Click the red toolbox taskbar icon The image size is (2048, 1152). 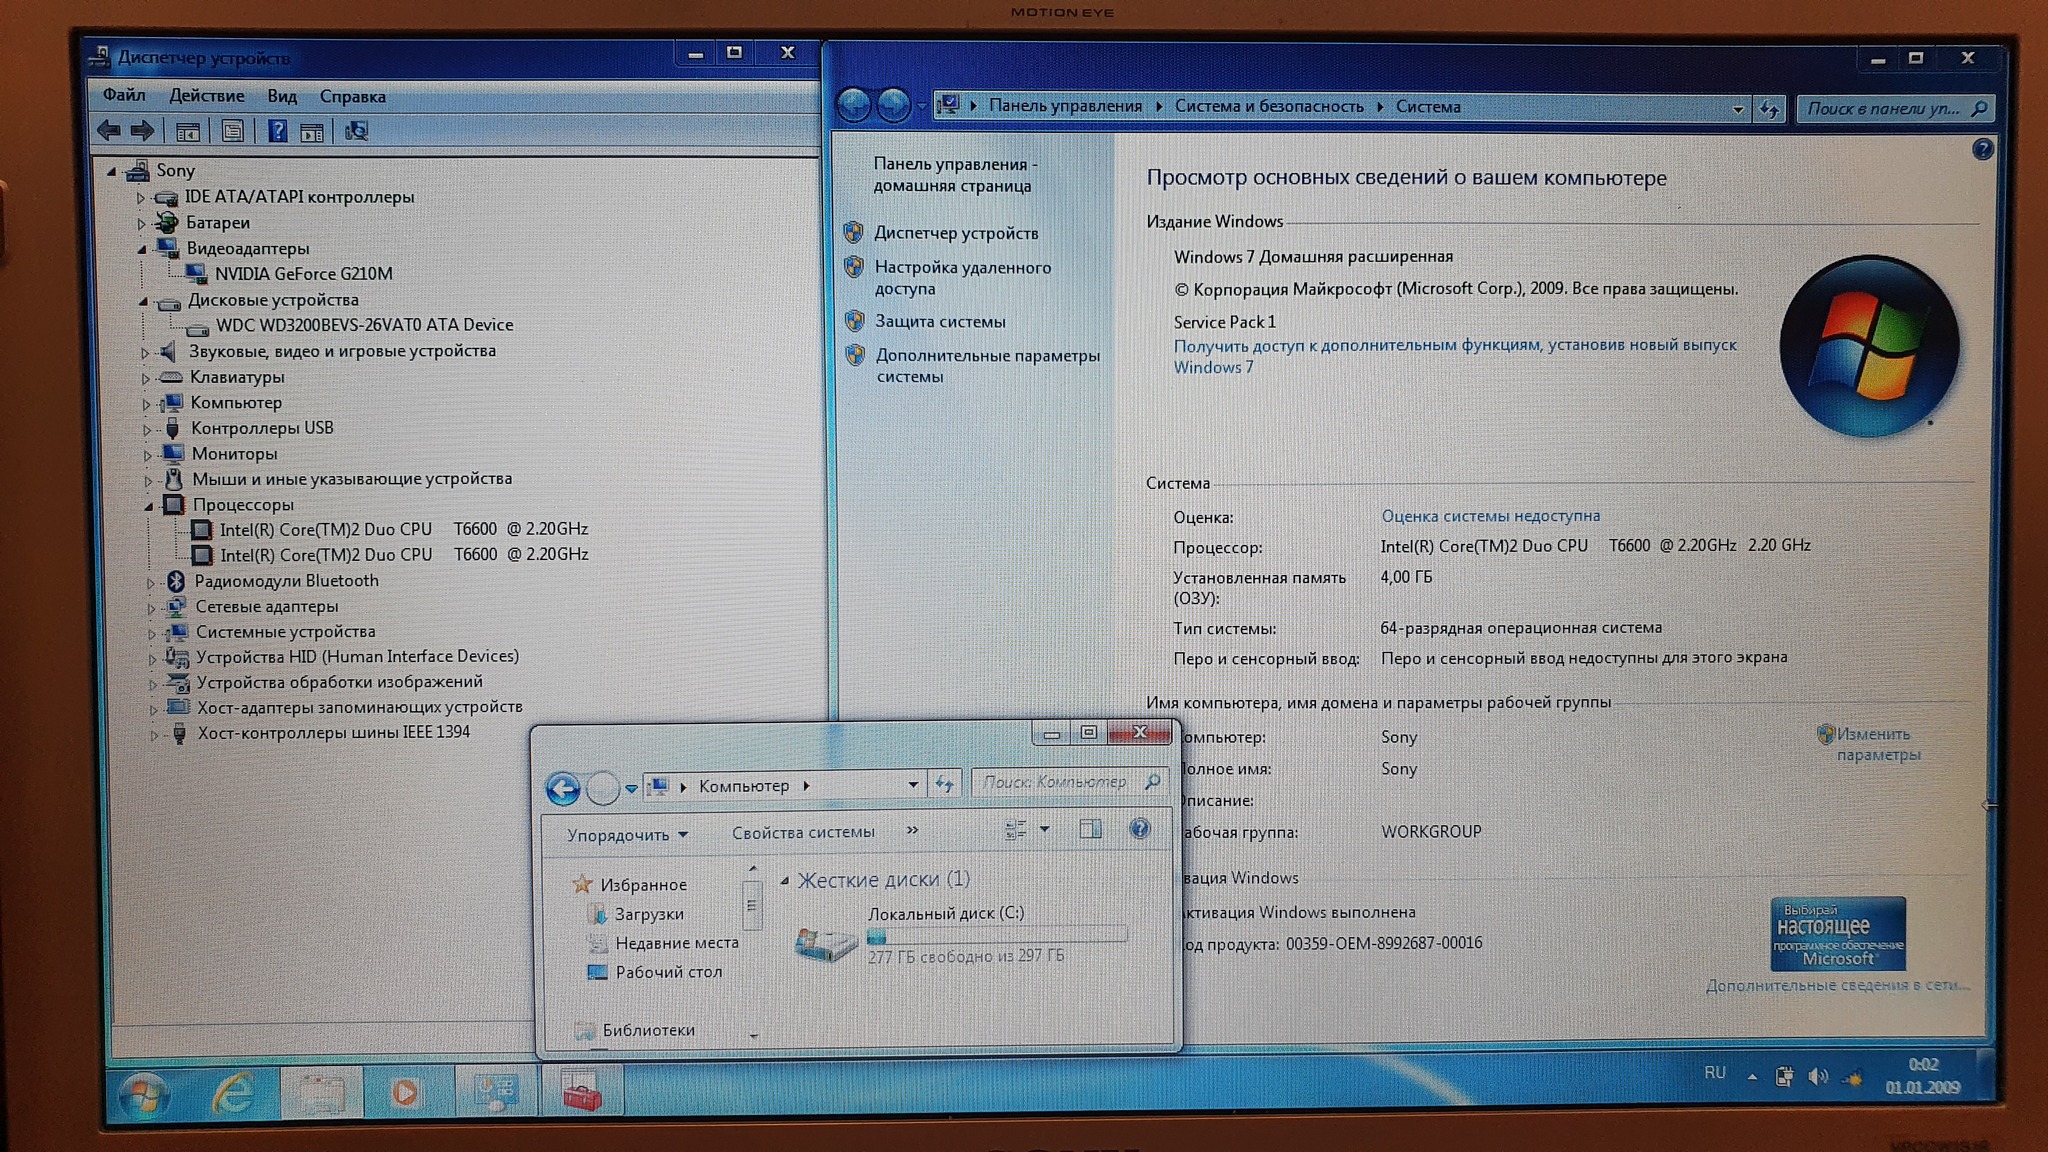click(581, 1093)
